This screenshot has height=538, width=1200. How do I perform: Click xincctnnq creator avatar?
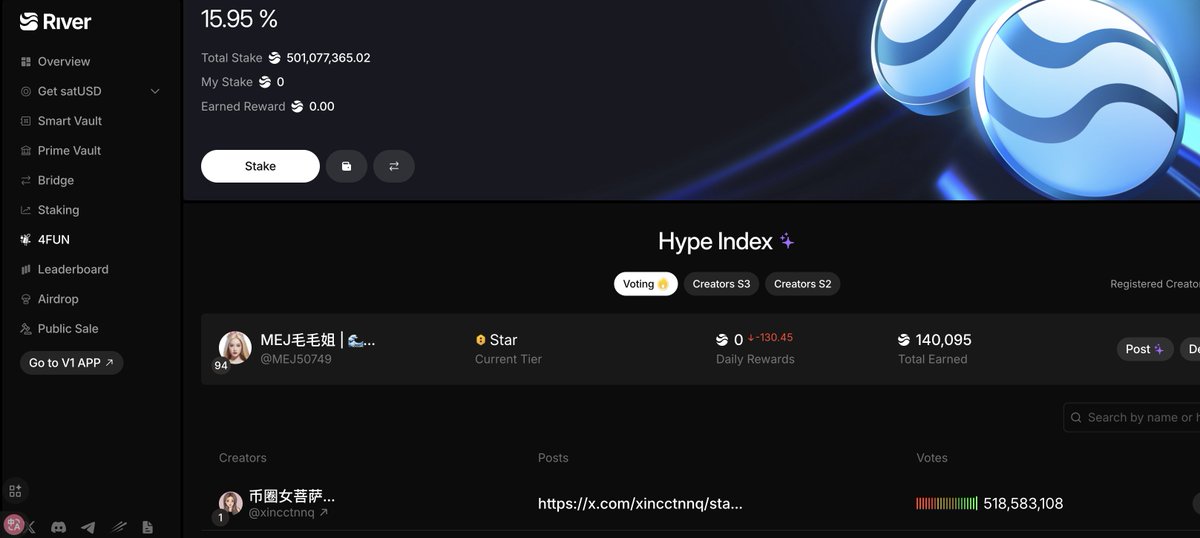tap(231, 503)
